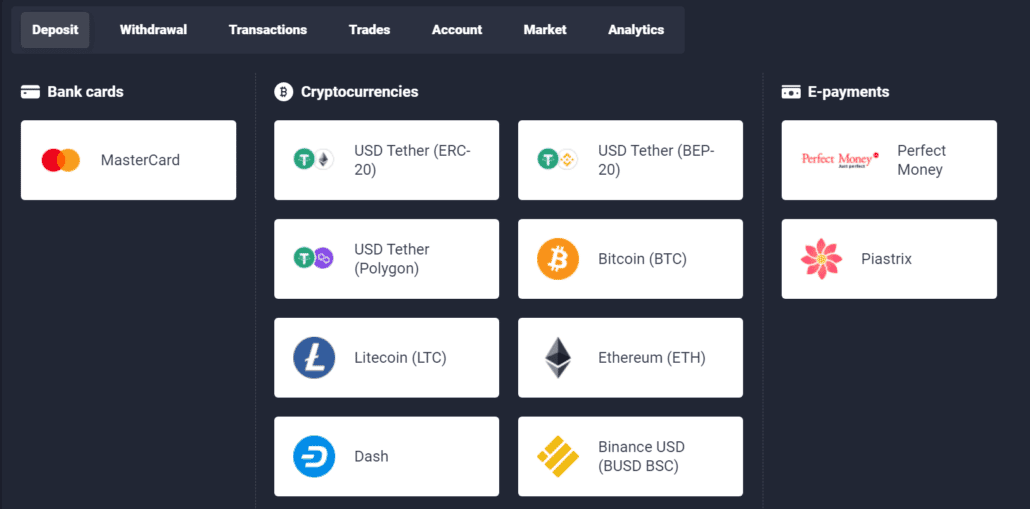Click the MasterCard logo icon

(61, 160)
